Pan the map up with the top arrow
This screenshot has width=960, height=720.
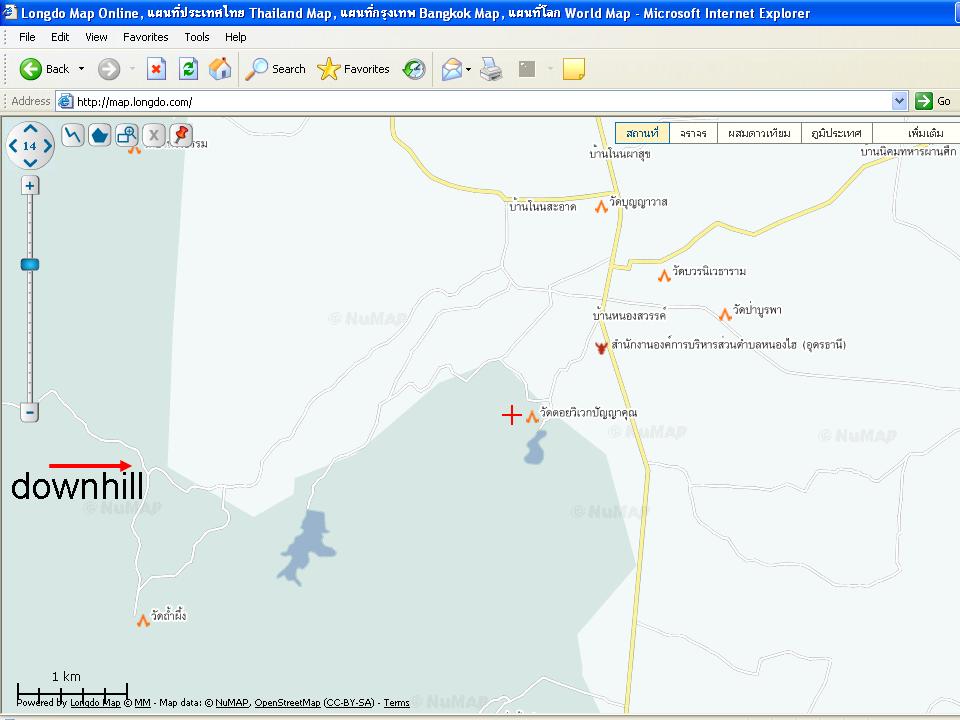pyautogui.click(x=30, y=129)
